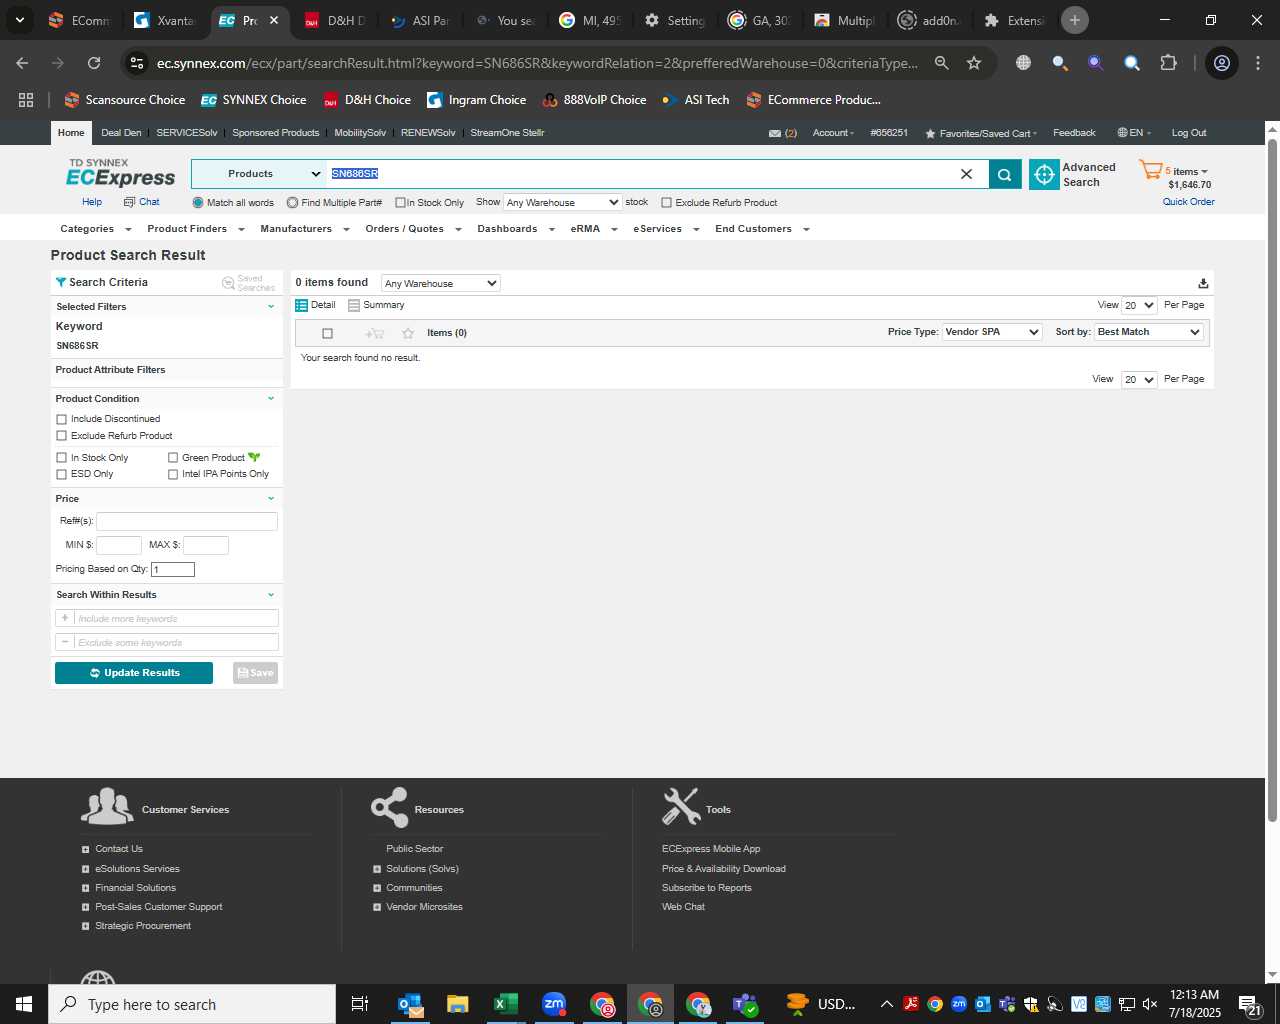Open Advanced Search crosshair icon

pos(1044,174)
